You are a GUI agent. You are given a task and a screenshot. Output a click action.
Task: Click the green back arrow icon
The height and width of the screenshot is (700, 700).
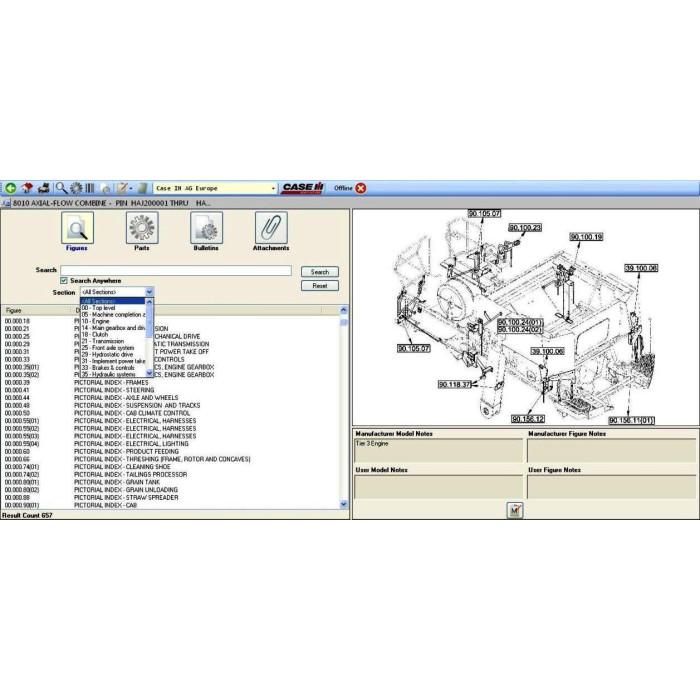click(10, 188)
